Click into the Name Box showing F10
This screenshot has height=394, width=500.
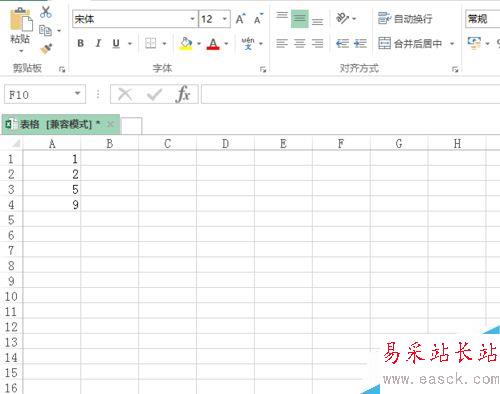[39, 94]
